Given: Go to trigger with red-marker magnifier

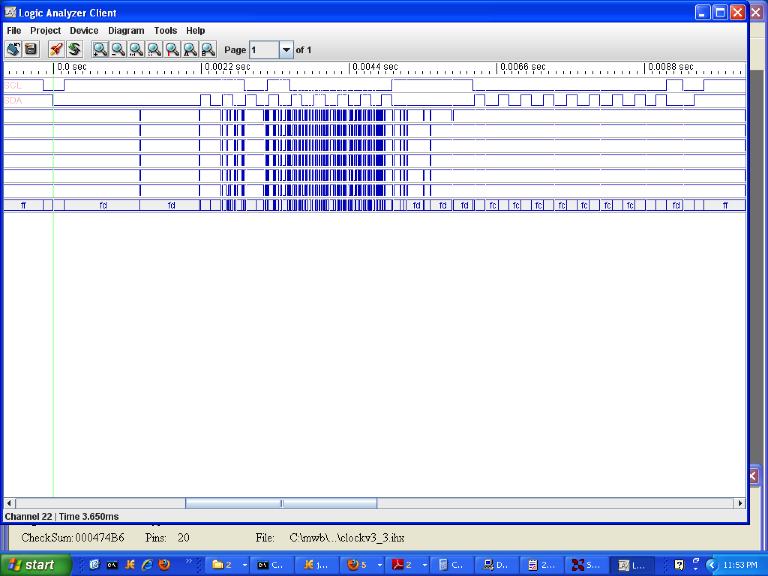Looking at the screenshot, I should point(172,49).
